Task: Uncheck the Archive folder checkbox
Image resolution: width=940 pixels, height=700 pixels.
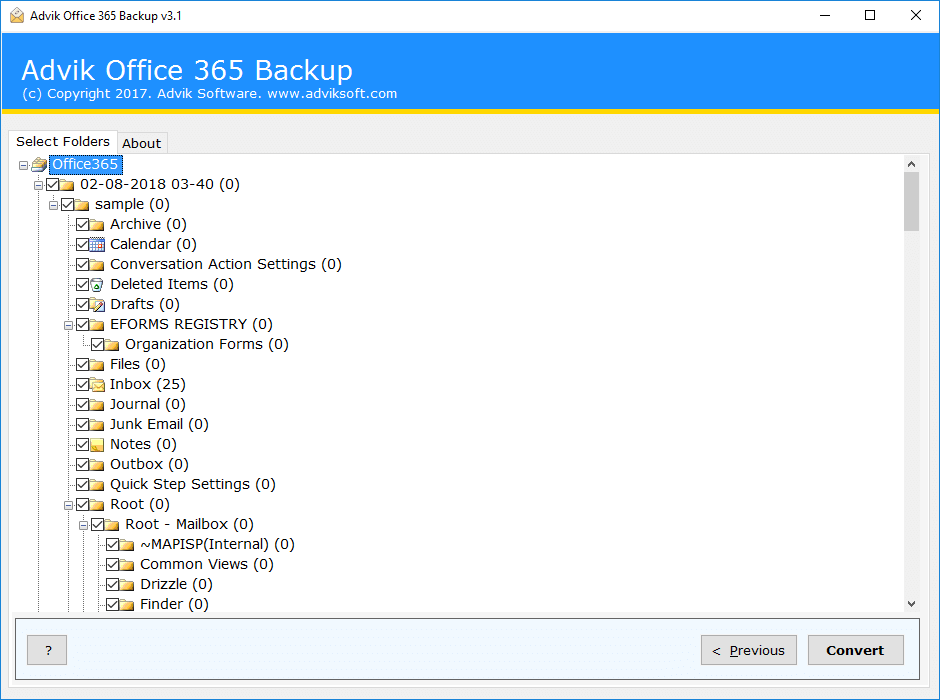Action: pos(83,225)
